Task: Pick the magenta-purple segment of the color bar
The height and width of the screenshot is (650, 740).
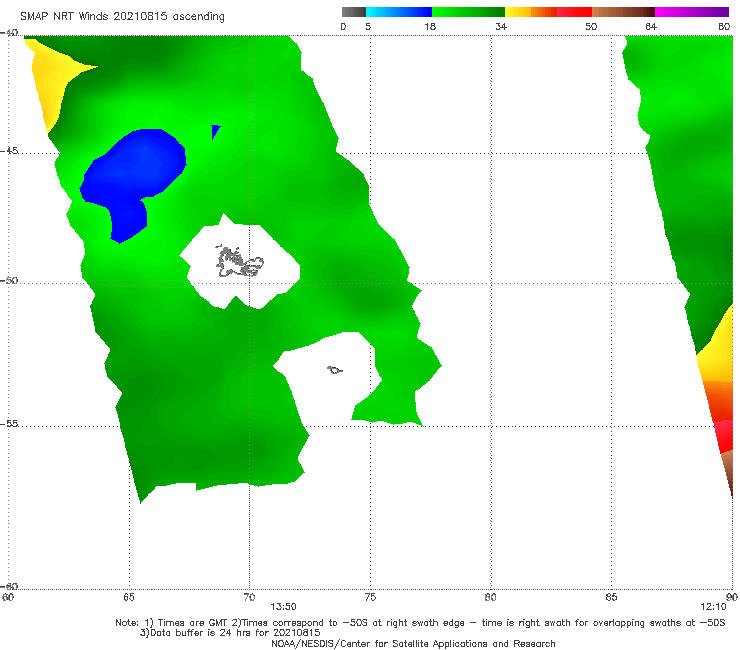Action: coord(692,12)
